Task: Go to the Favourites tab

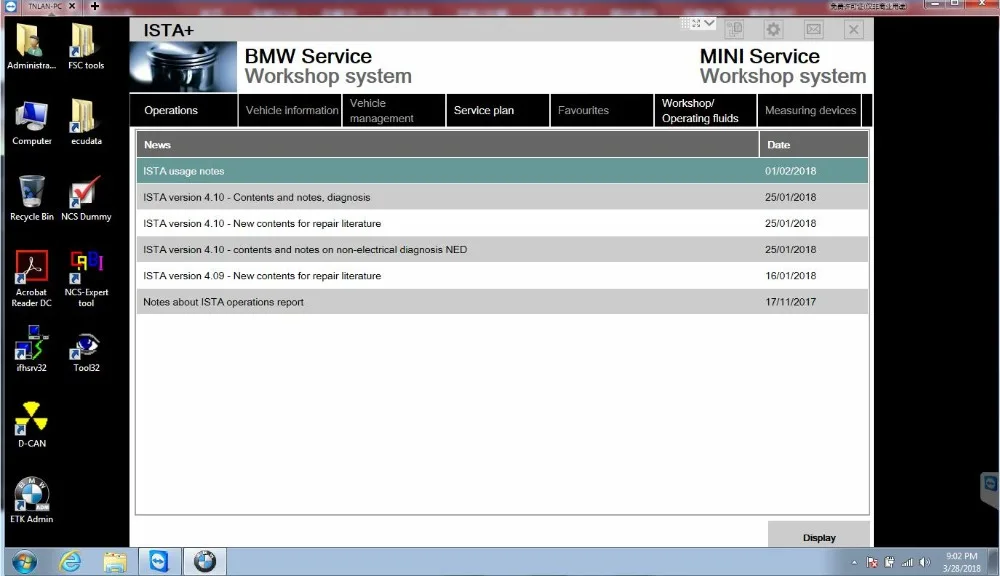Action: coord(601,110)
